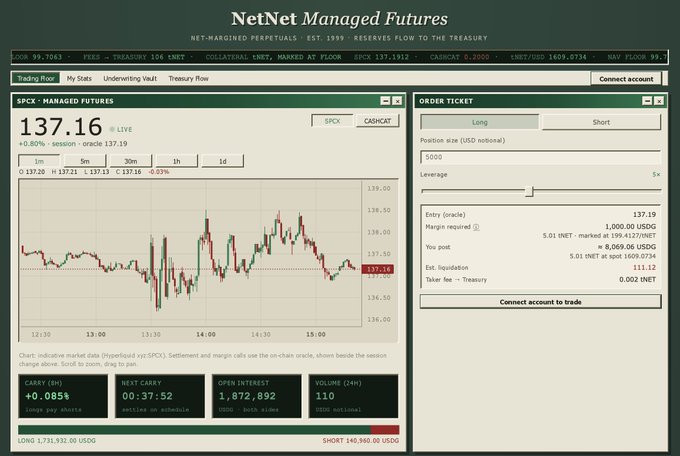Click the SPCX 137.1912 ticker entry
This screenshot has width=680, height=456.
tap(381, 57)
